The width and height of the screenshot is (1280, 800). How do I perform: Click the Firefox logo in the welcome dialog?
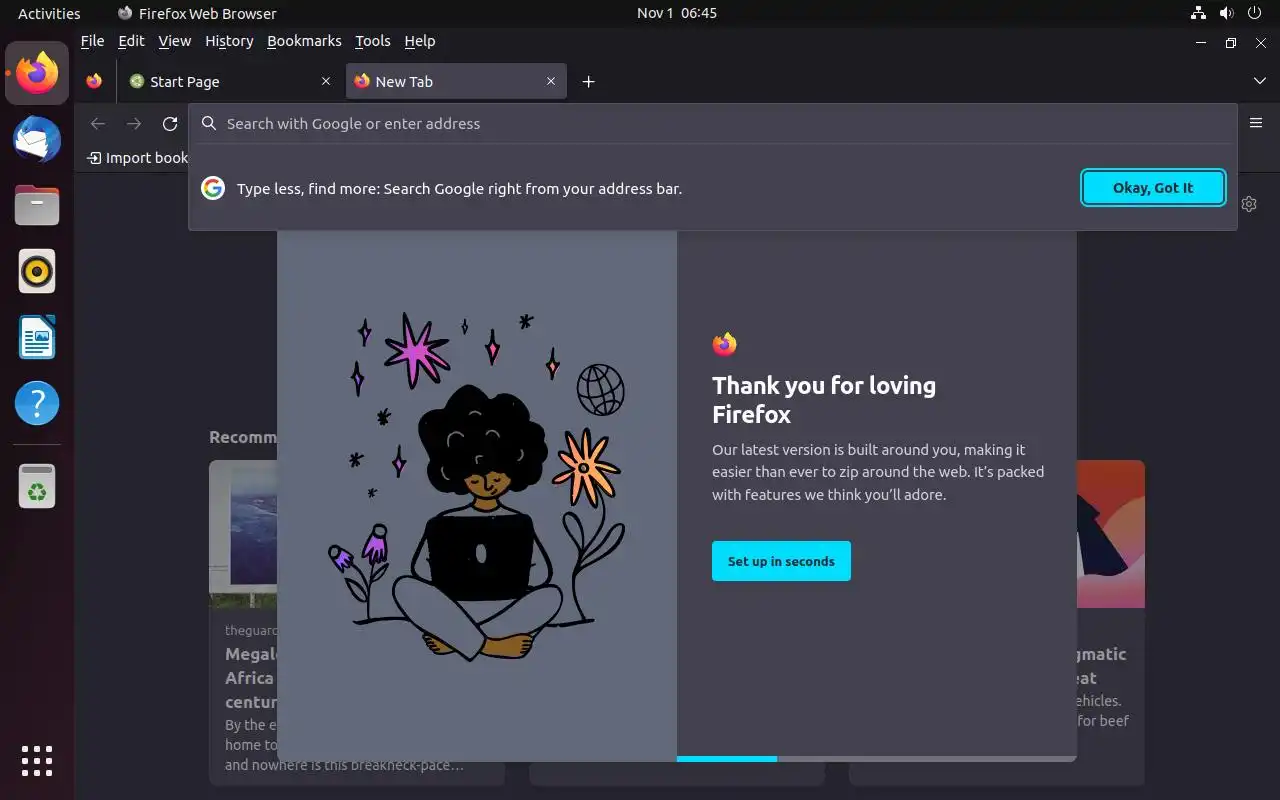point(725,345)
